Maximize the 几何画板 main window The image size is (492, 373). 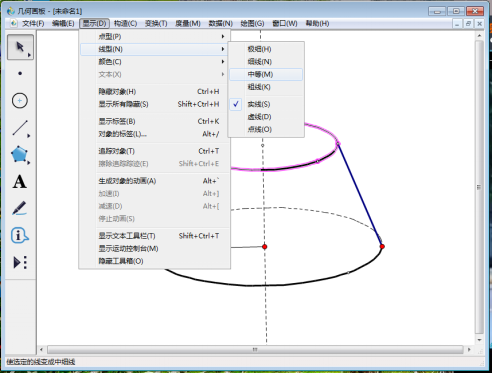coord(456,11)
